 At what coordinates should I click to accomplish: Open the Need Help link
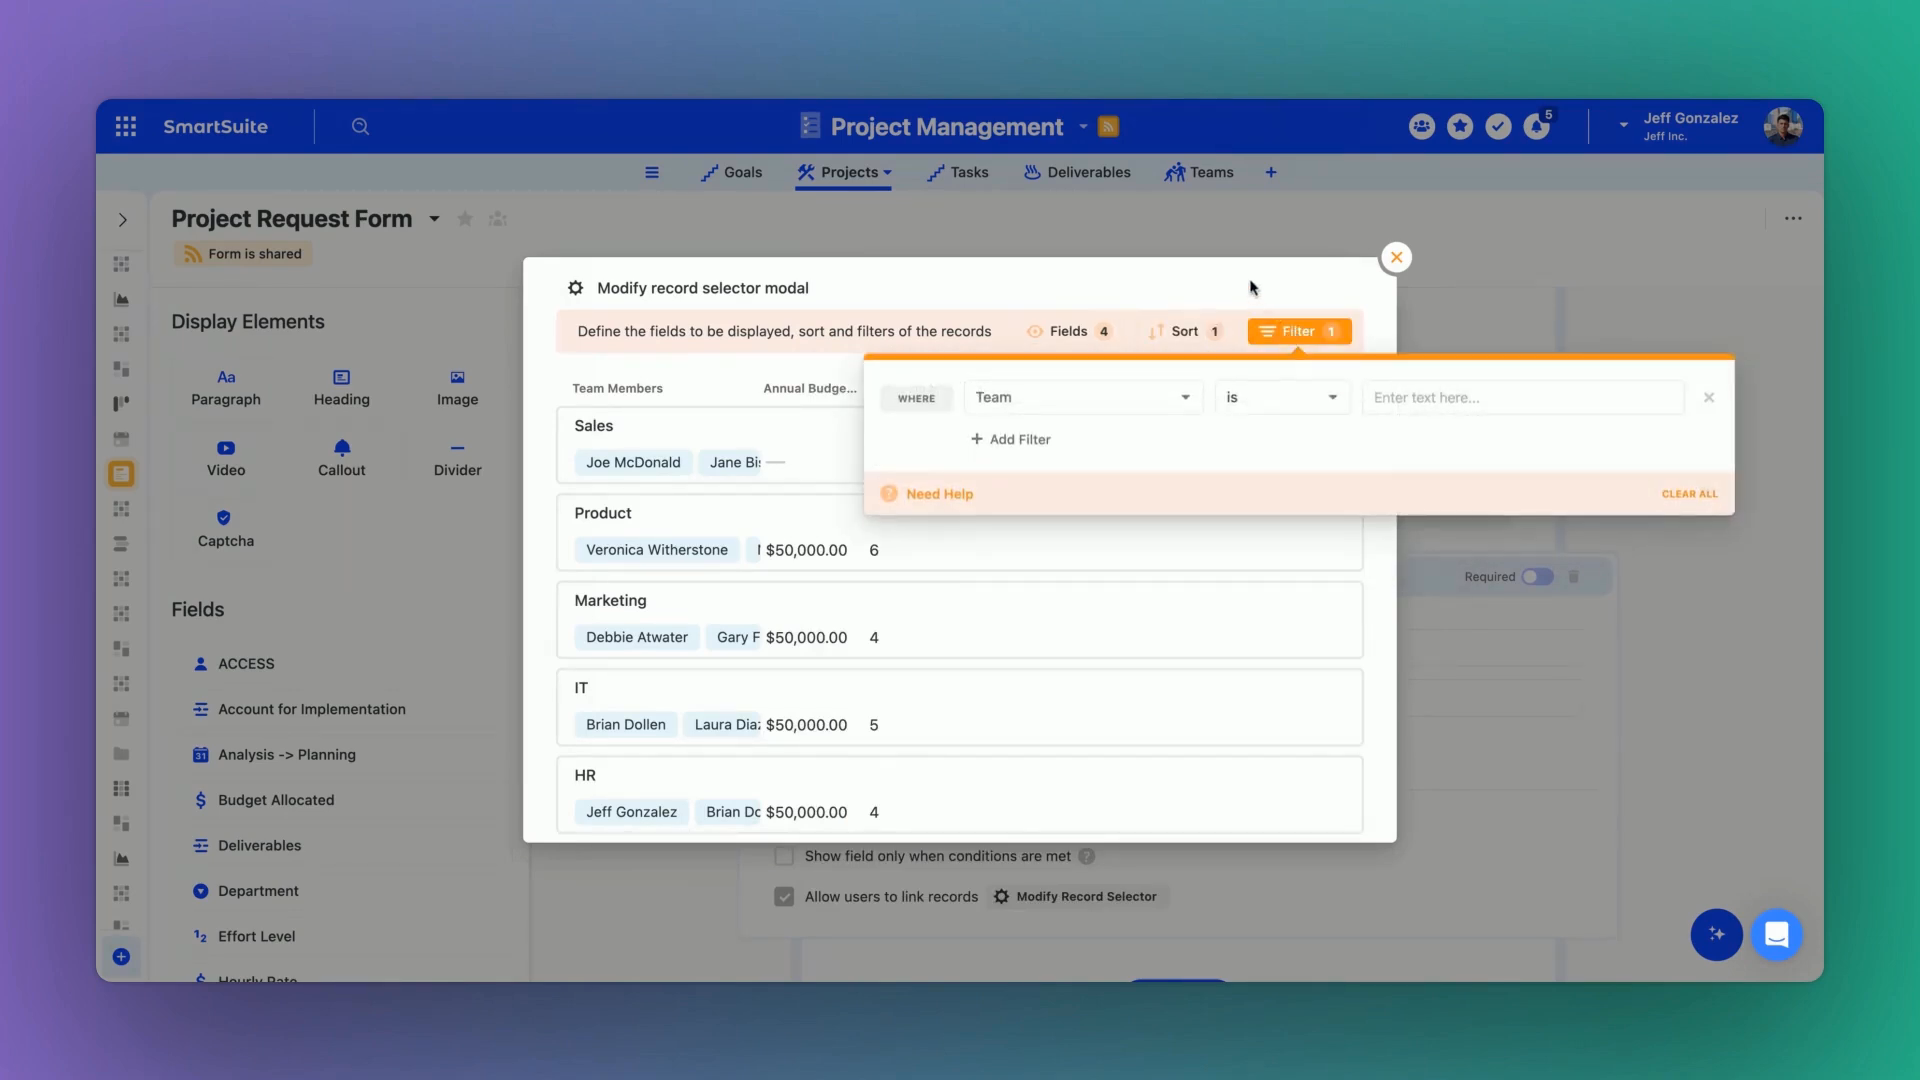click(939, 494)
